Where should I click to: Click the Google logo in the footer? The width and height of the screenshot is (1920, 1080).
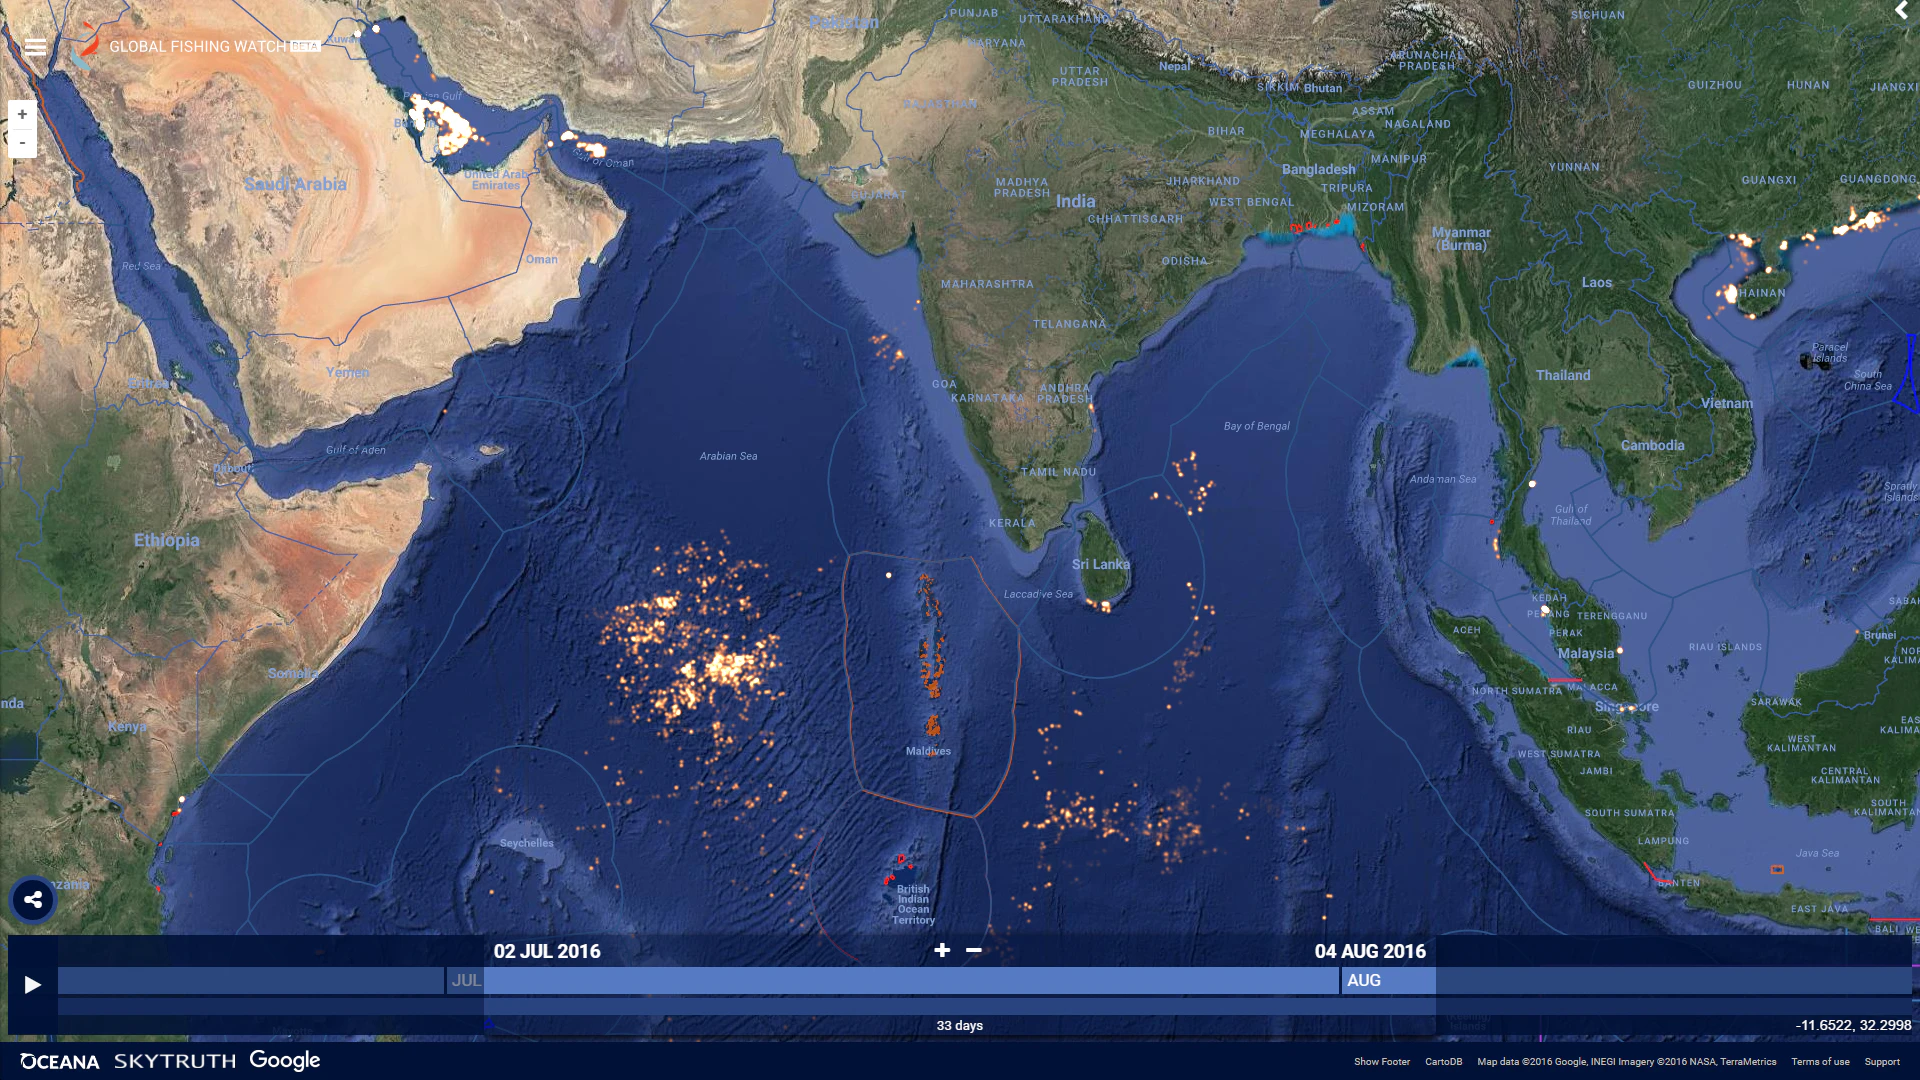[285, 1060]
